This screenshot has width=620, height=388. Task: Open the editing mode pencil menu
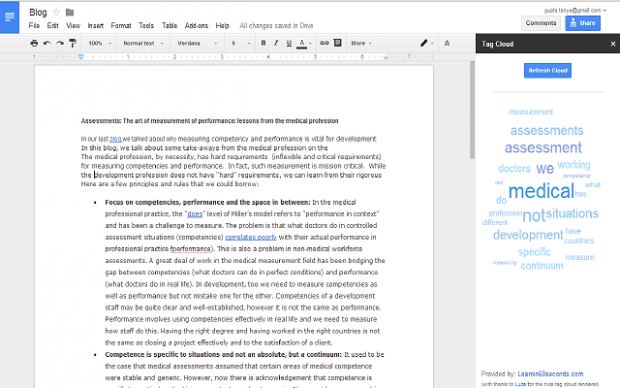point(427,43)
